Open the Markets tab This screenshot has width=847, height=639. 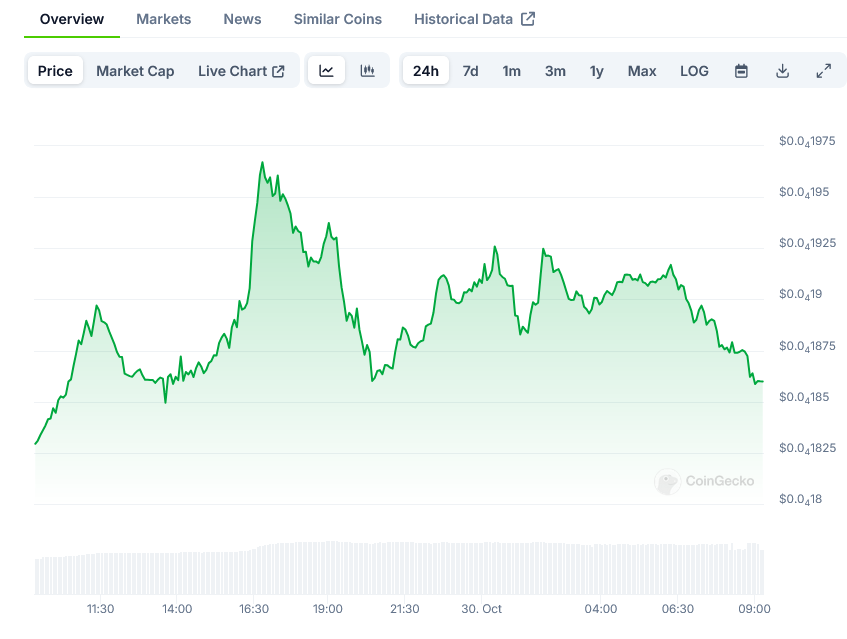pyautogui.click(x=163, y=19)
